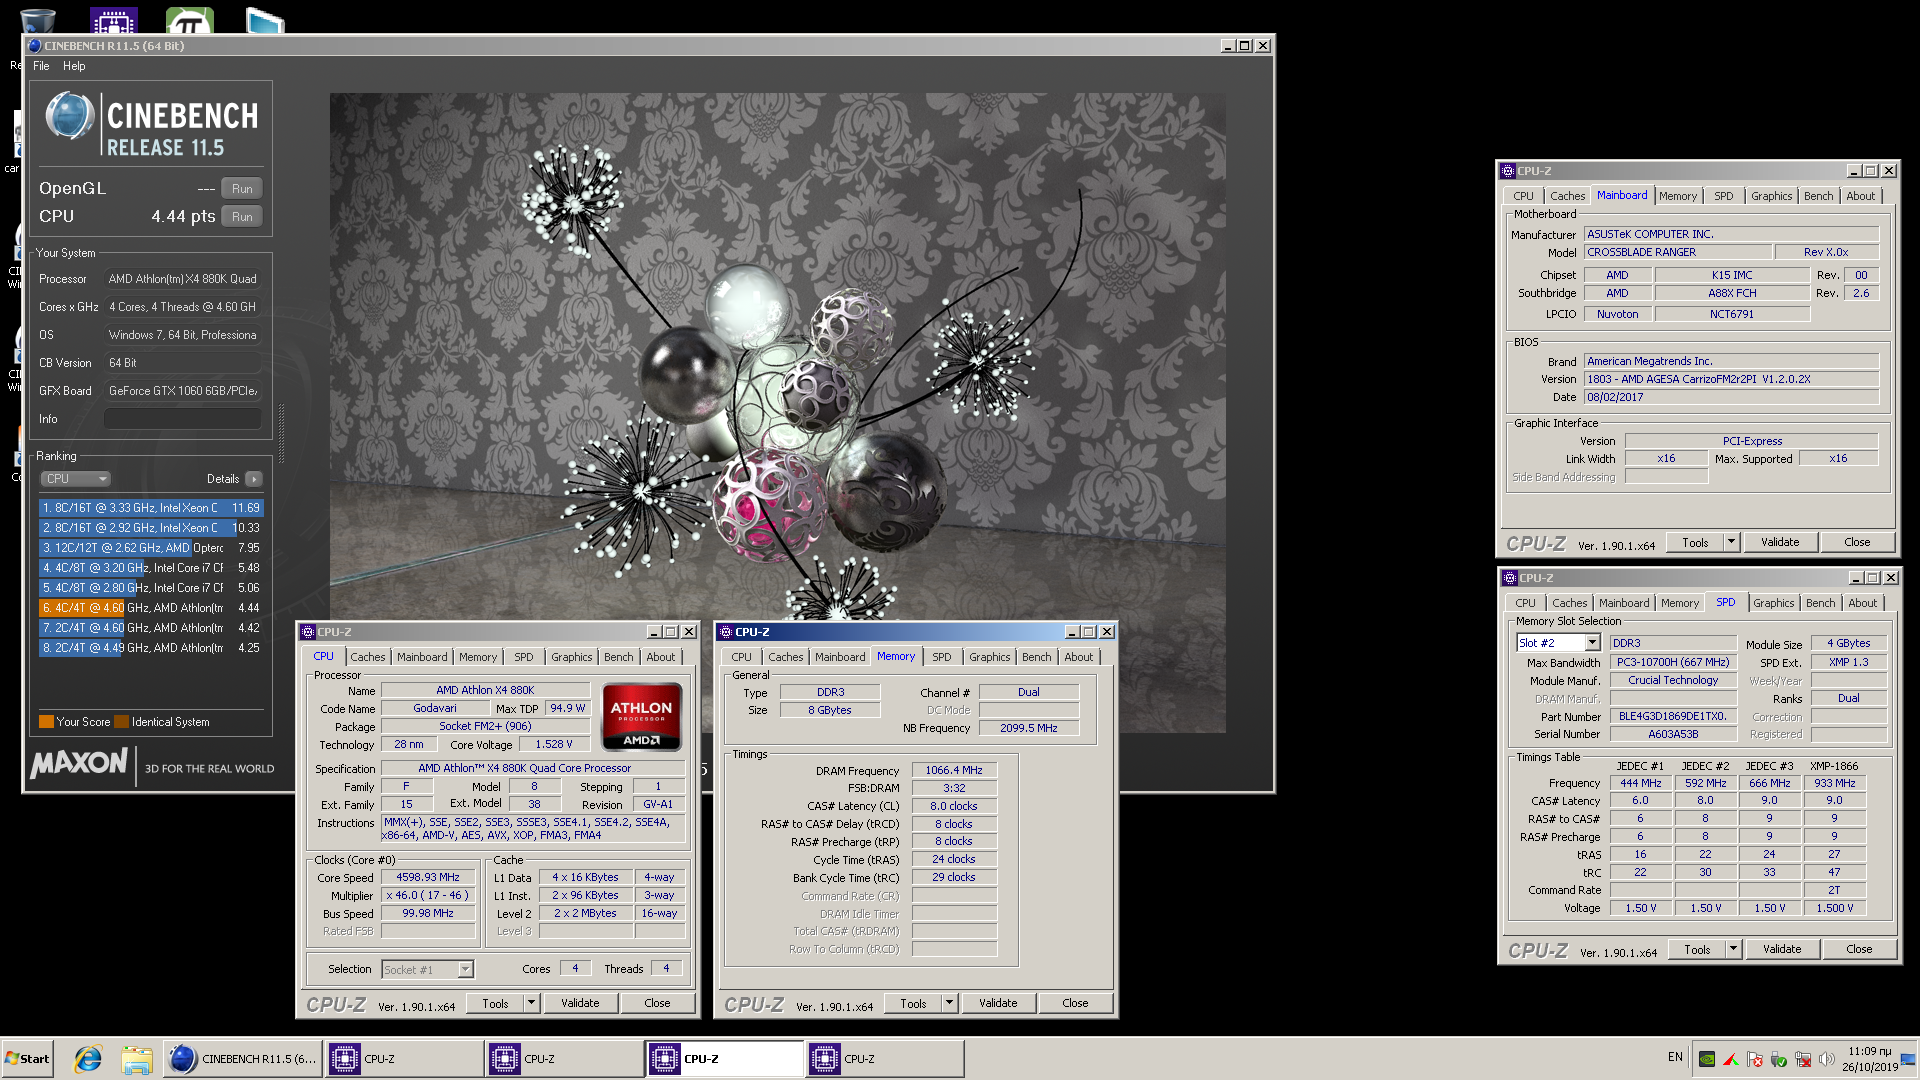Click the speaker volume tray icon
This screenshot has width=1920, height=1080.
click(x=1827, y=1059)
